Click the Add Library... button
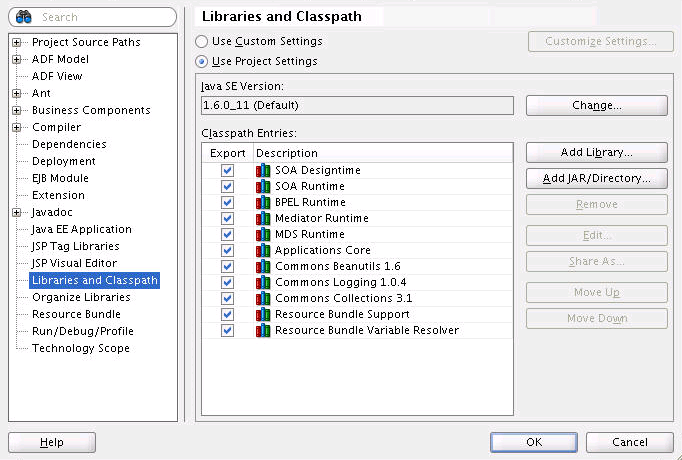Image resolution: width=682 pixels, height=460 pixels. [597, 152]
